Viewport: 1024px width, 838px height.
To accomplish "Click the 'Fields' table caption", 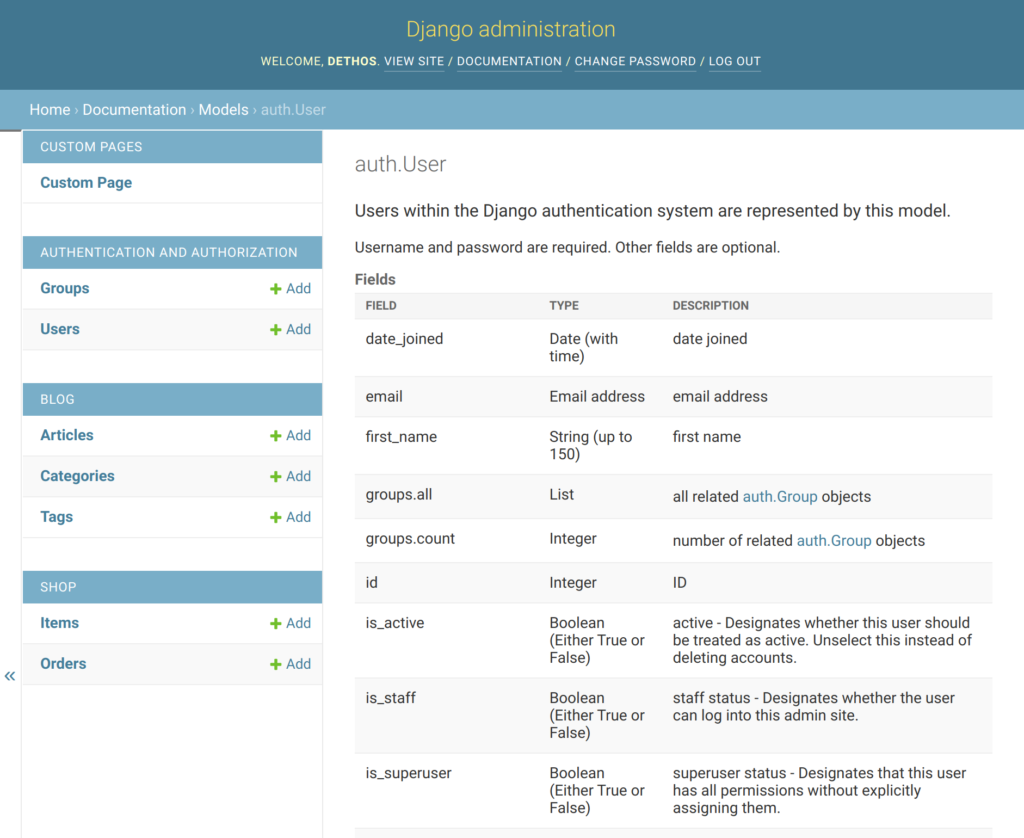I will pos(375,280).
